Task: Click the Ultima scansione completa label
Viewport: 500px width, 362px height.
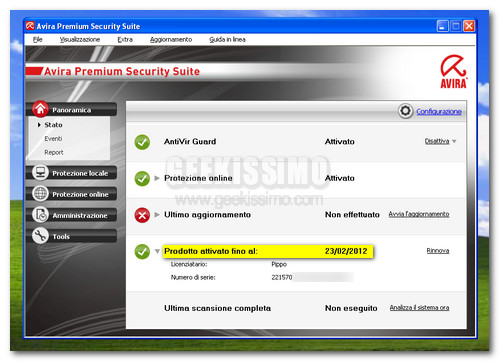Action: [217, 308]
